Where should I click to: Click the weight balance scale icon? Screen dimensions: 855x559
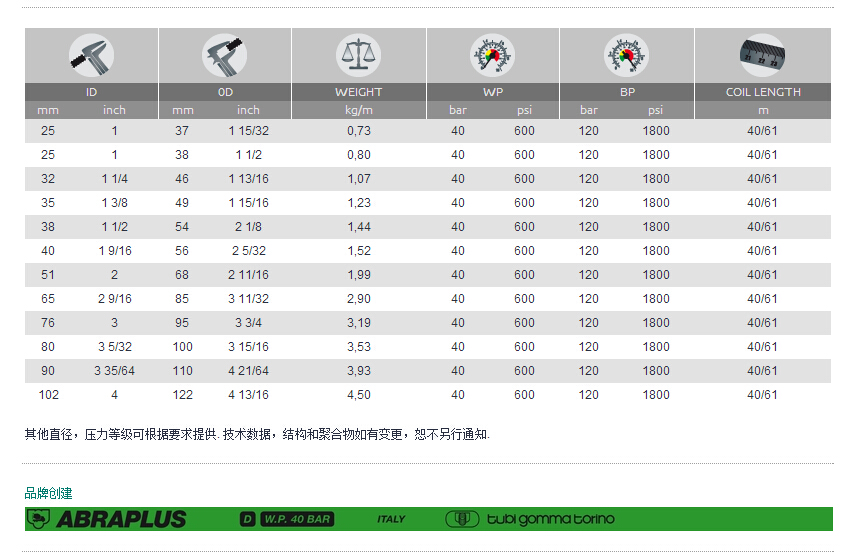click(358, 55)
